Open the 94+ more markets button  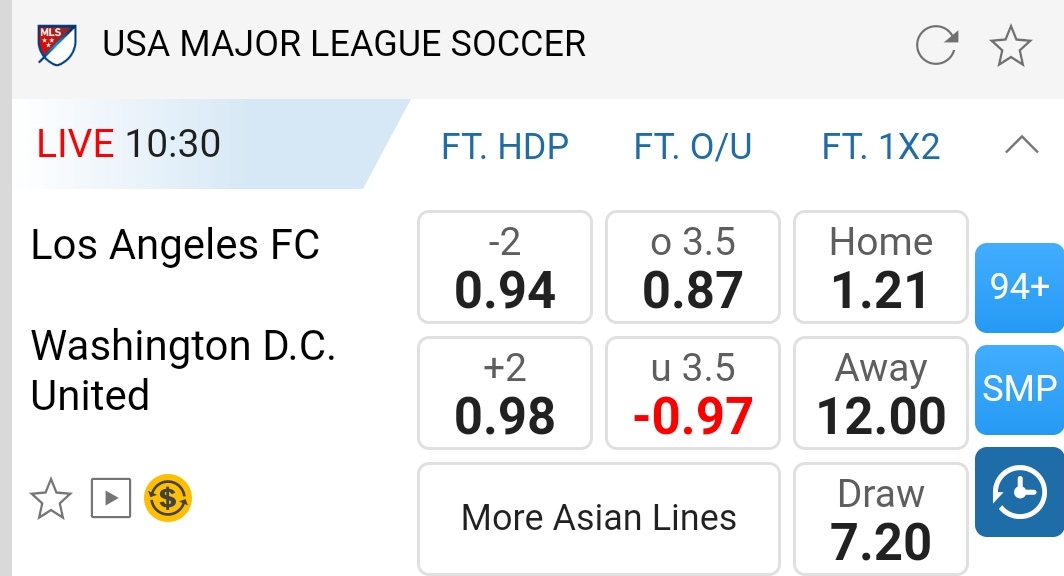[1019, 287]
